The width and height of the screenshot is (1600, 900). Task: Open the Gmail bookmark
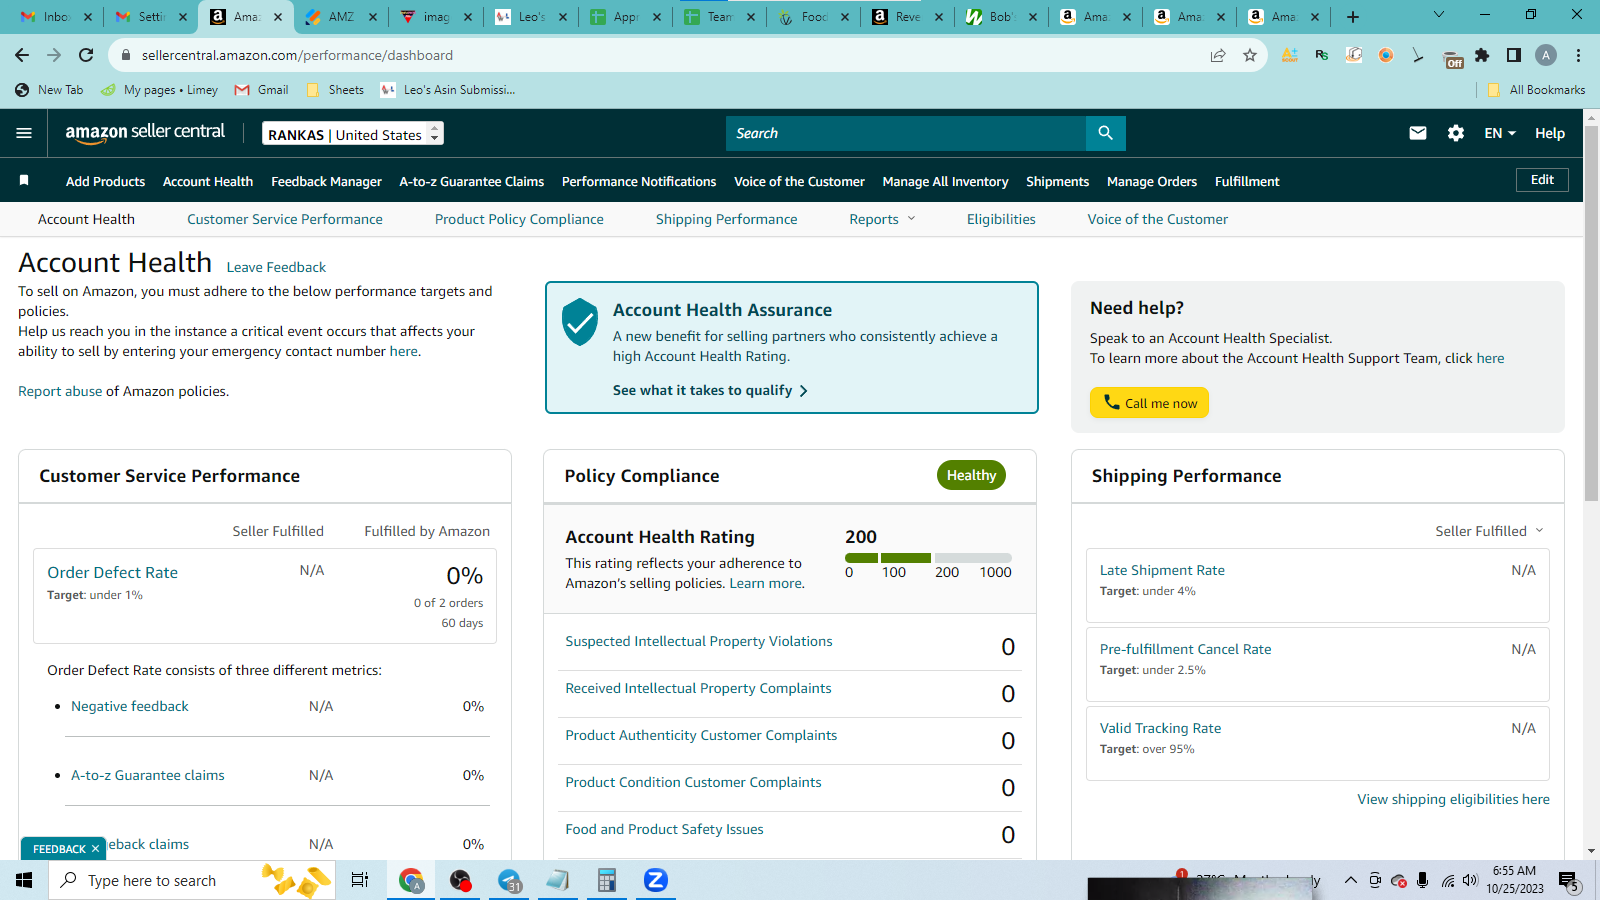[262, 90]
